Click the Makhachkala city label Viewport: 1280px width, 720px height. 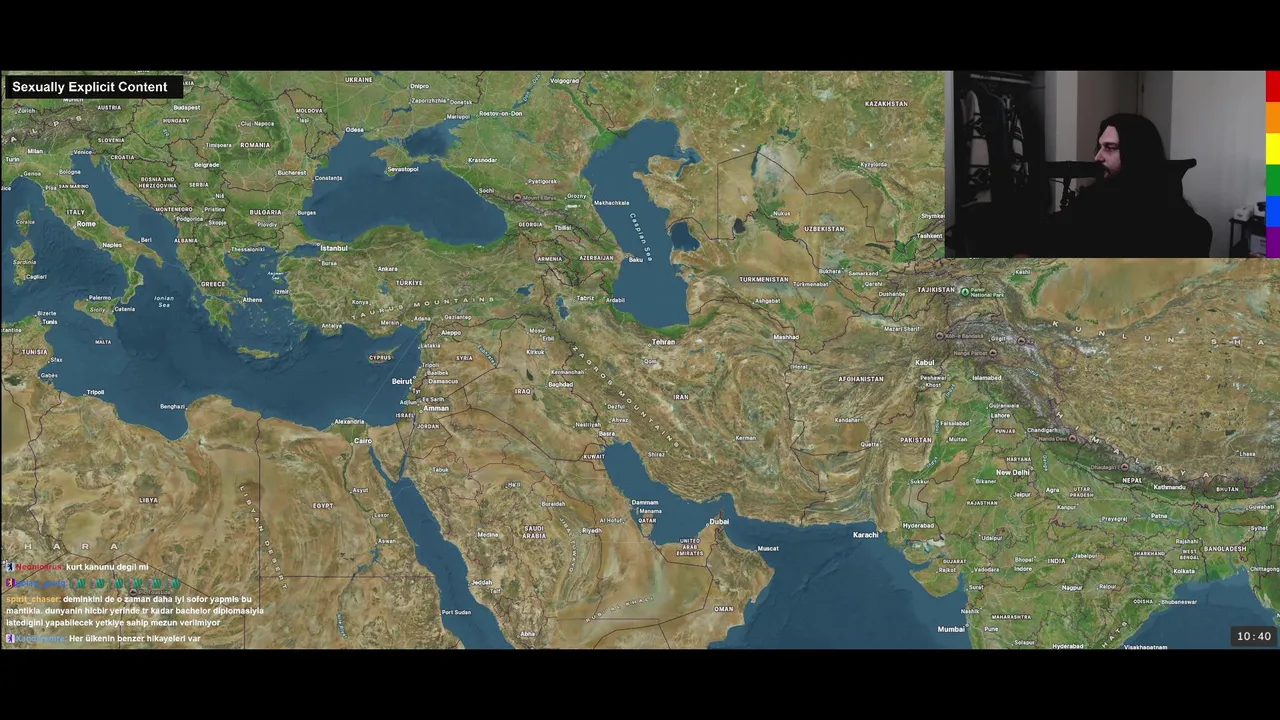click(611, 203)
